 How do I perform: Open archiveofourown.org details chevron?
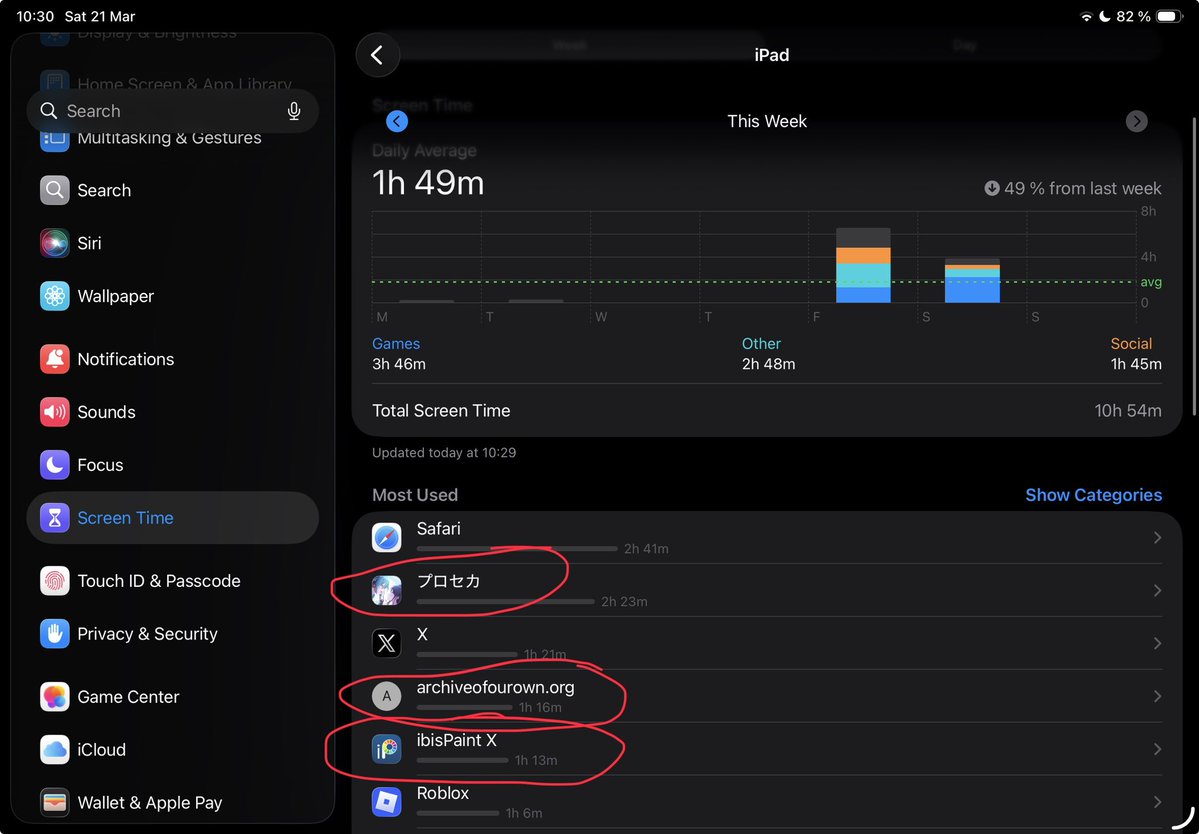tap(1157, 696)
